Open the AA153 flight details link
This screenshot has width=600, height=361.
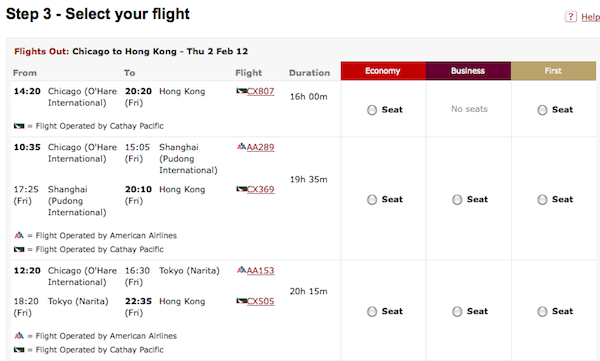pyautogui.click(x=261, y=271)
